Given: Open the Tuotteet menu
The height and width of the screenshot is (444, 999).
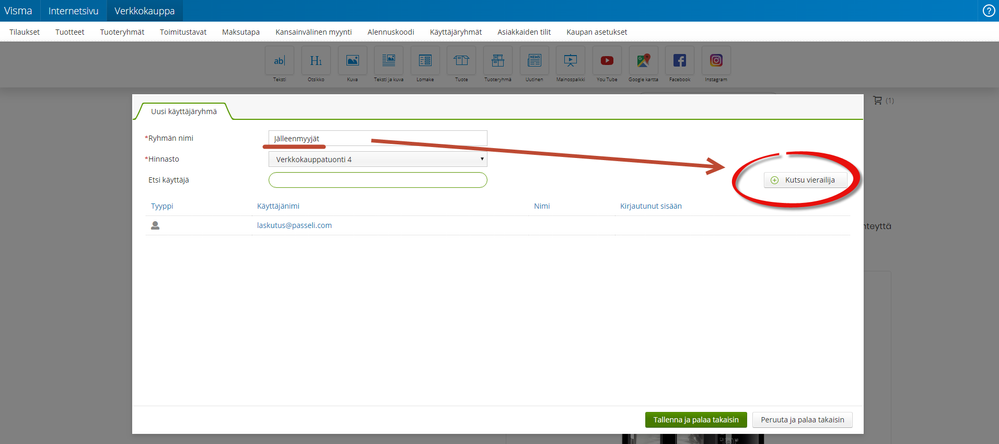Looking at the screenshot, I should [70, 32].
